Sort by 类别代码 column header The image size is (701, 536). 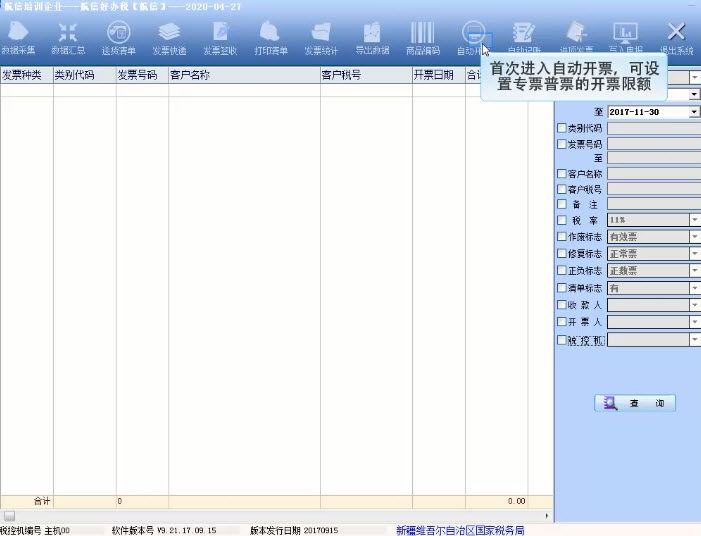[85, 75]
